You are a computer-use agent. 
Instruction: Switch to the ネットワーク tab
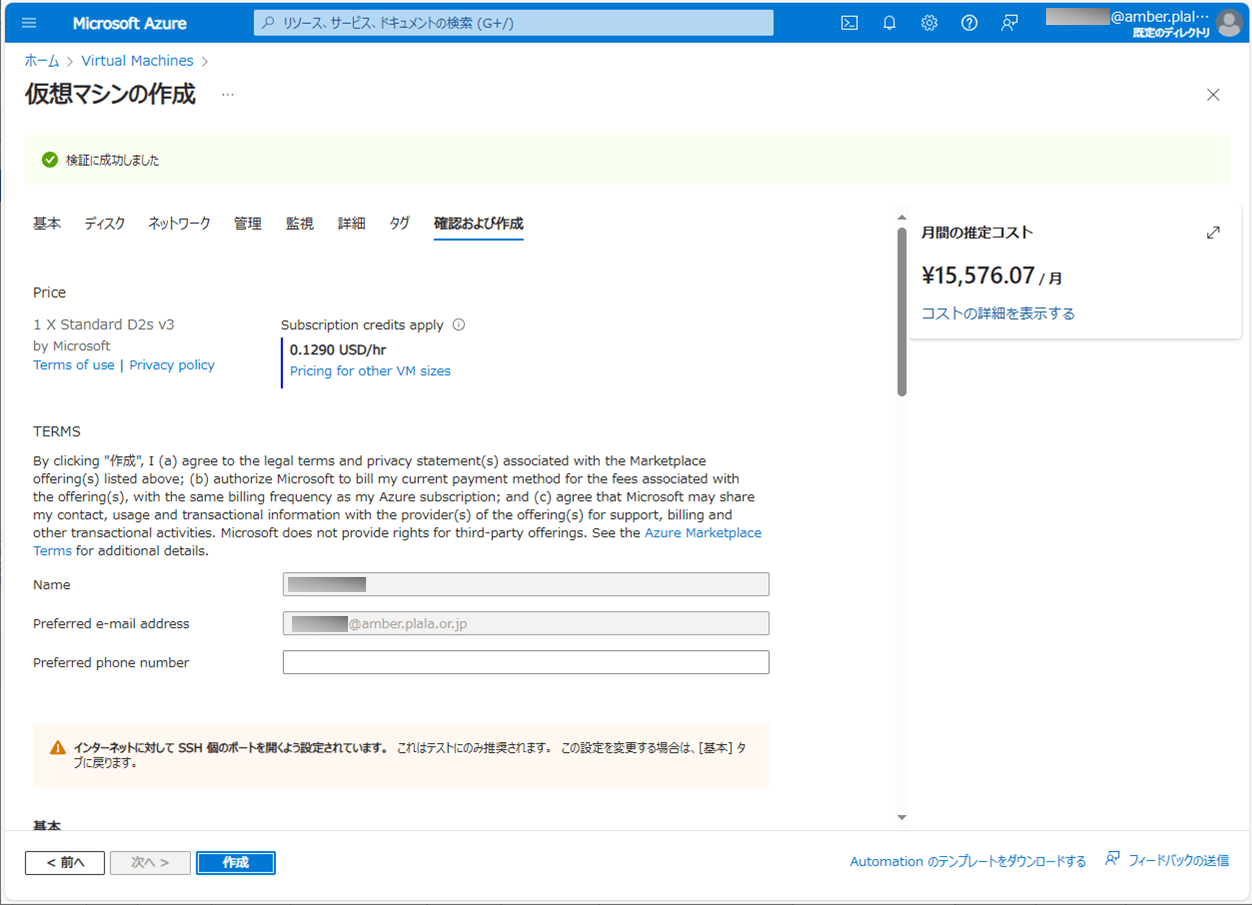[179, 223]
